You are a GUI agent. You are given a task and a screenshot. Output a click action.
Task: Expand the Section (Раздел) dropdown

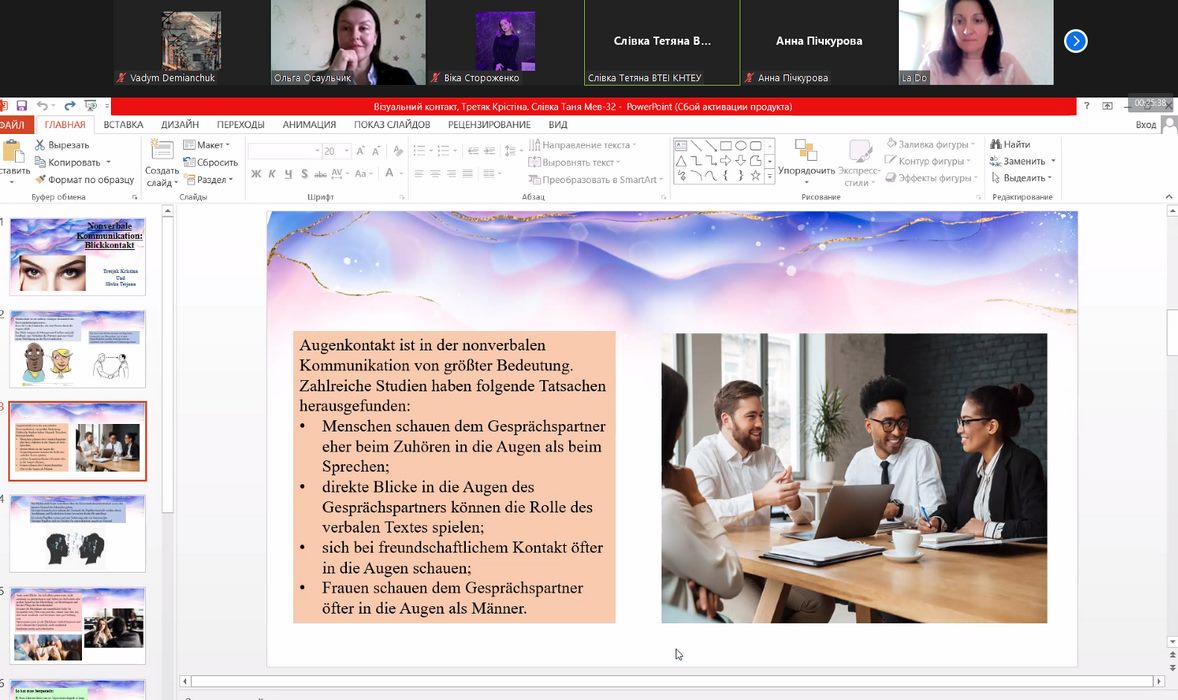click(208, 180)
